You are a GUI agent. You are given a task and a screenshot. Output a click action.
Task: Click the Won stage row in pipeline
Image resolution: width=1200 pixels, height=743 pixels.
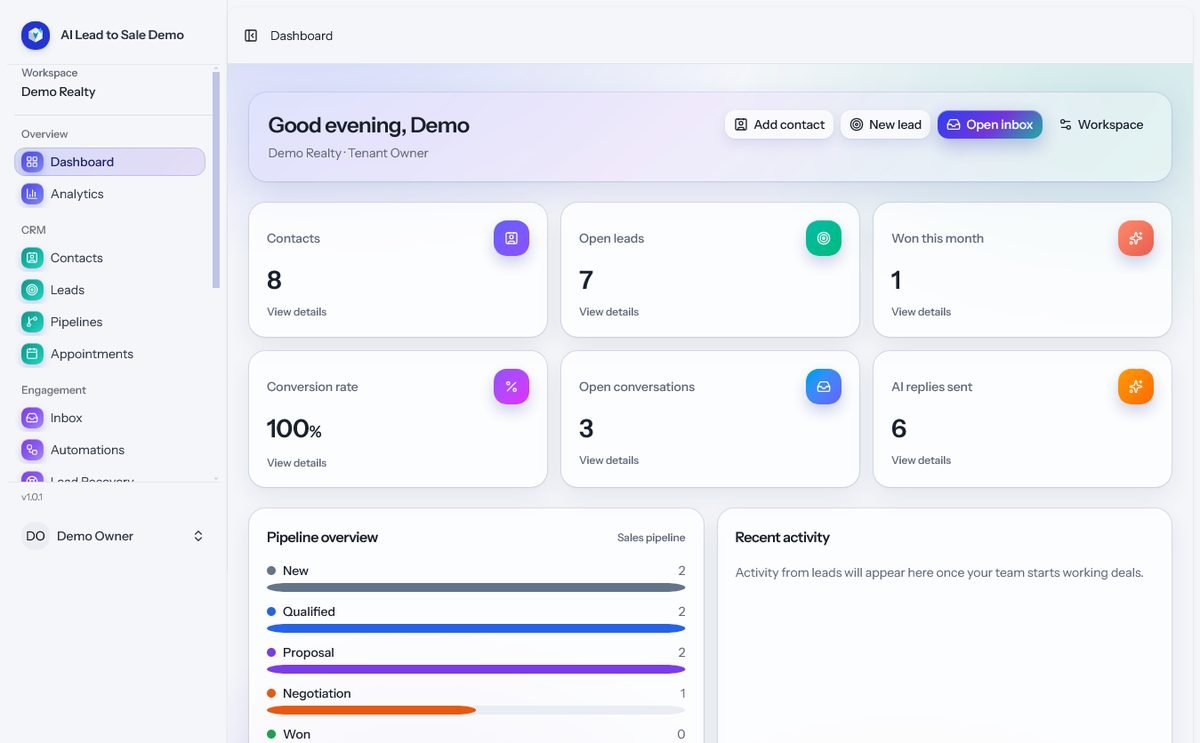tap(476, 734)
